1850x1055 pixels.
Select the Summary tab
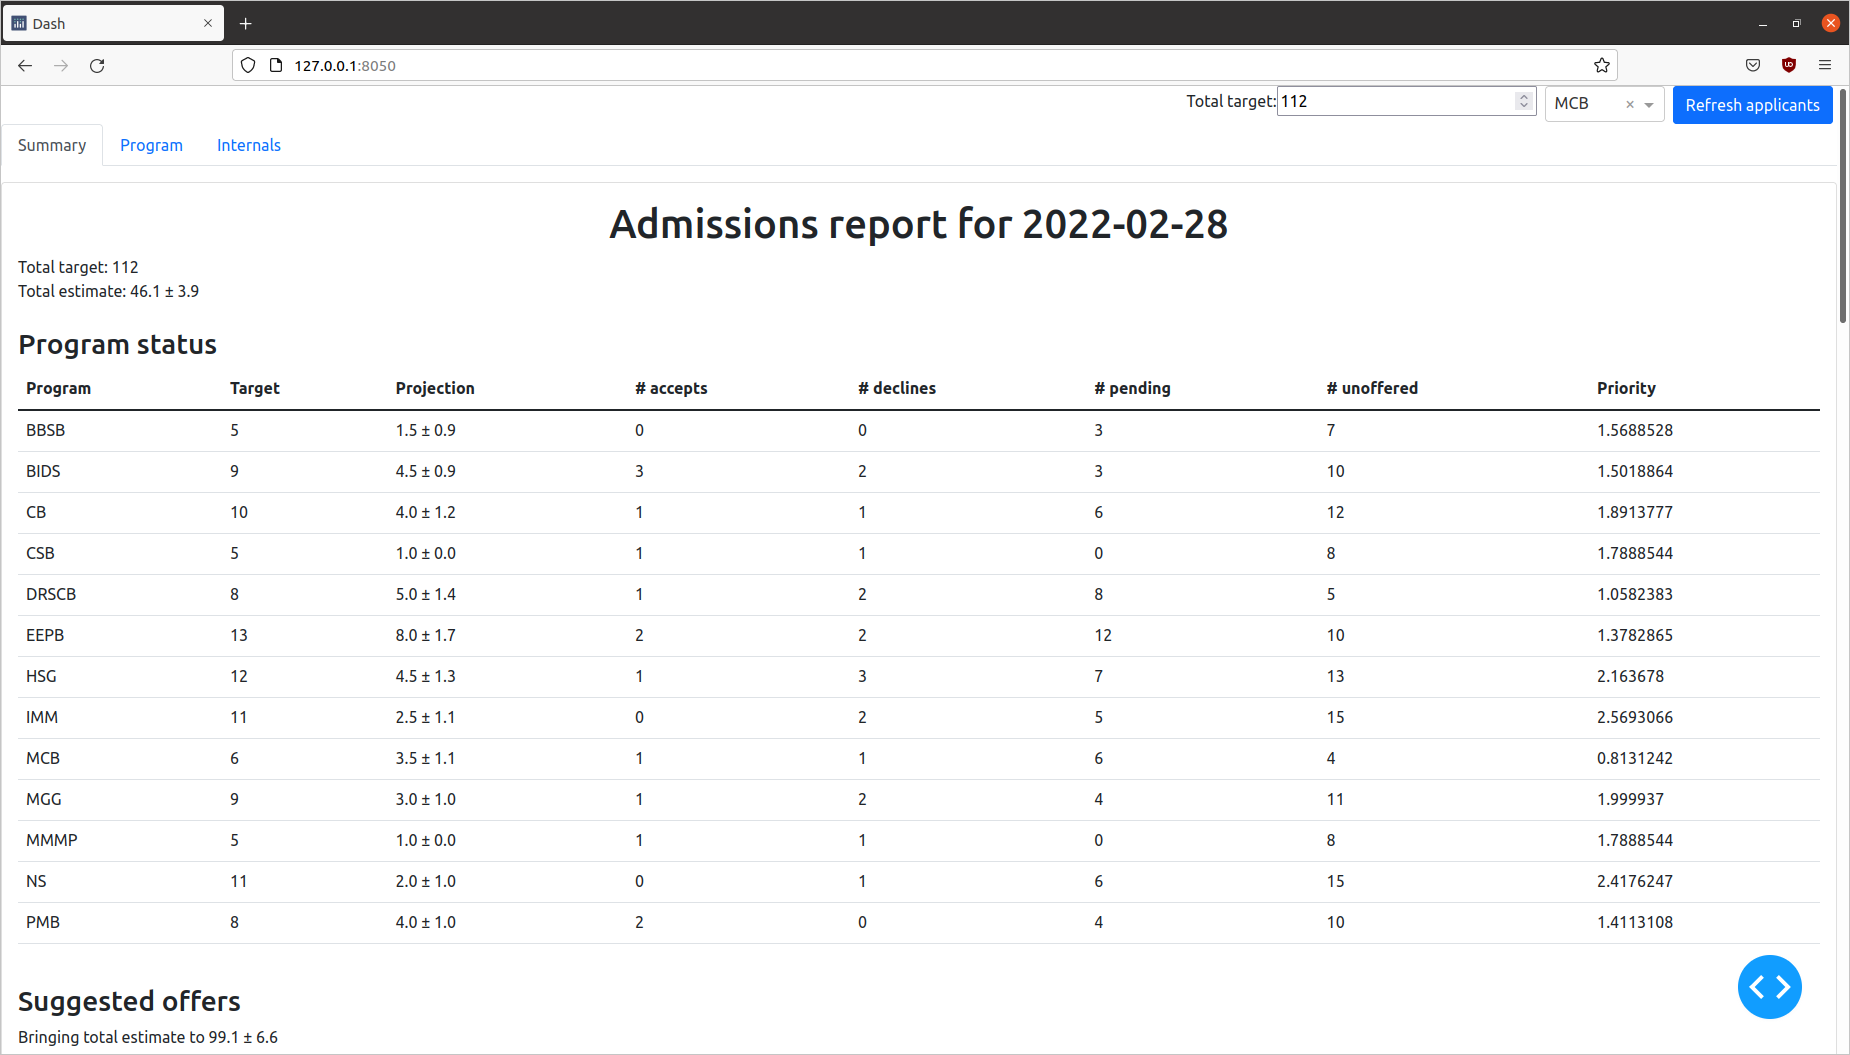[51, 145]
